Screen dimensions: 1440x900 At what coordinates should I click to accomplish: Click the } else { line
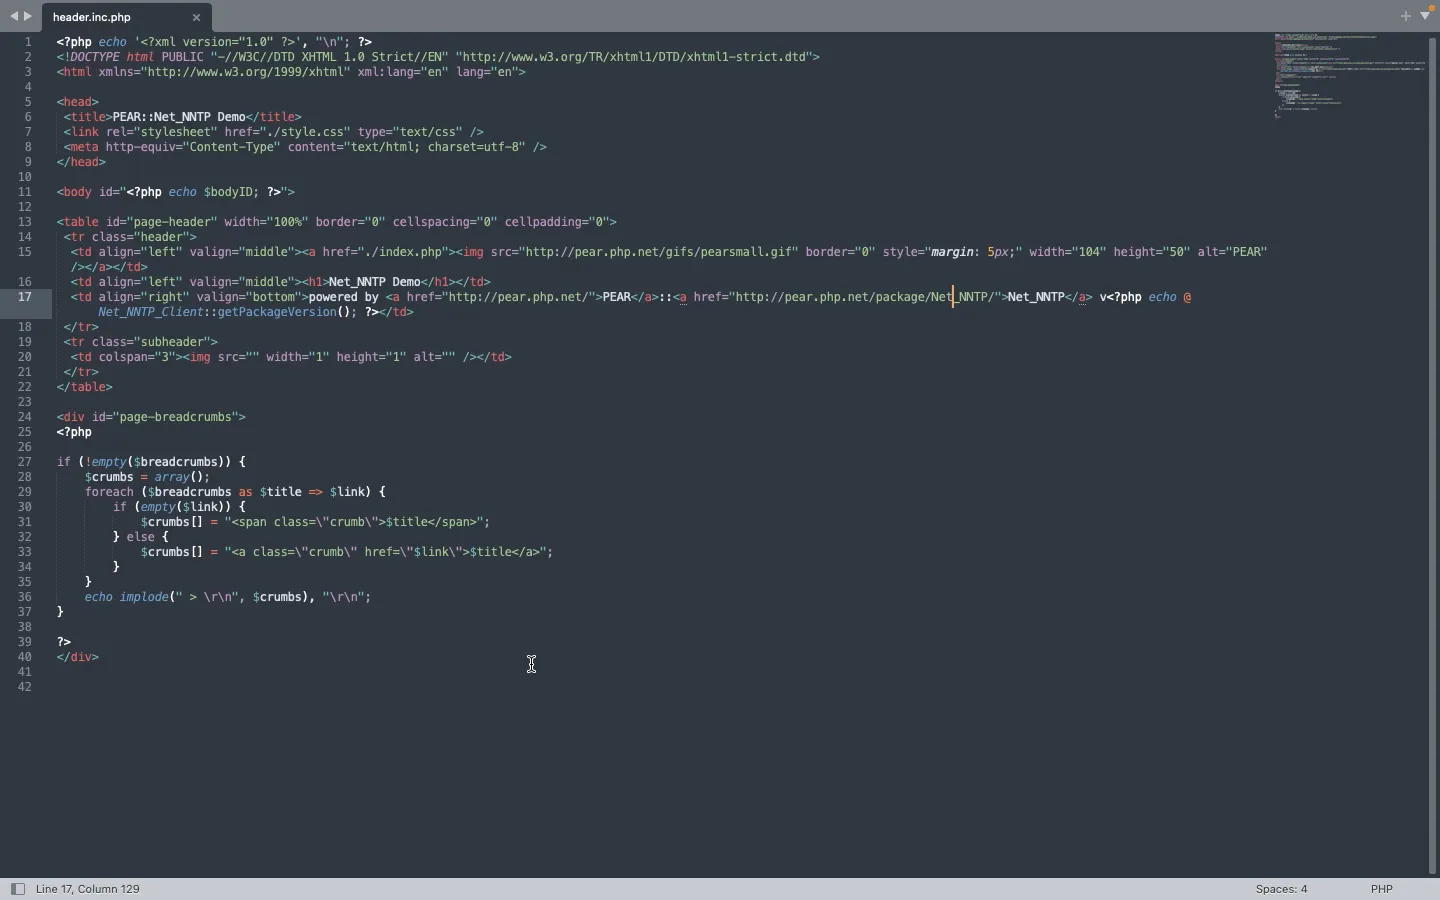141,537
